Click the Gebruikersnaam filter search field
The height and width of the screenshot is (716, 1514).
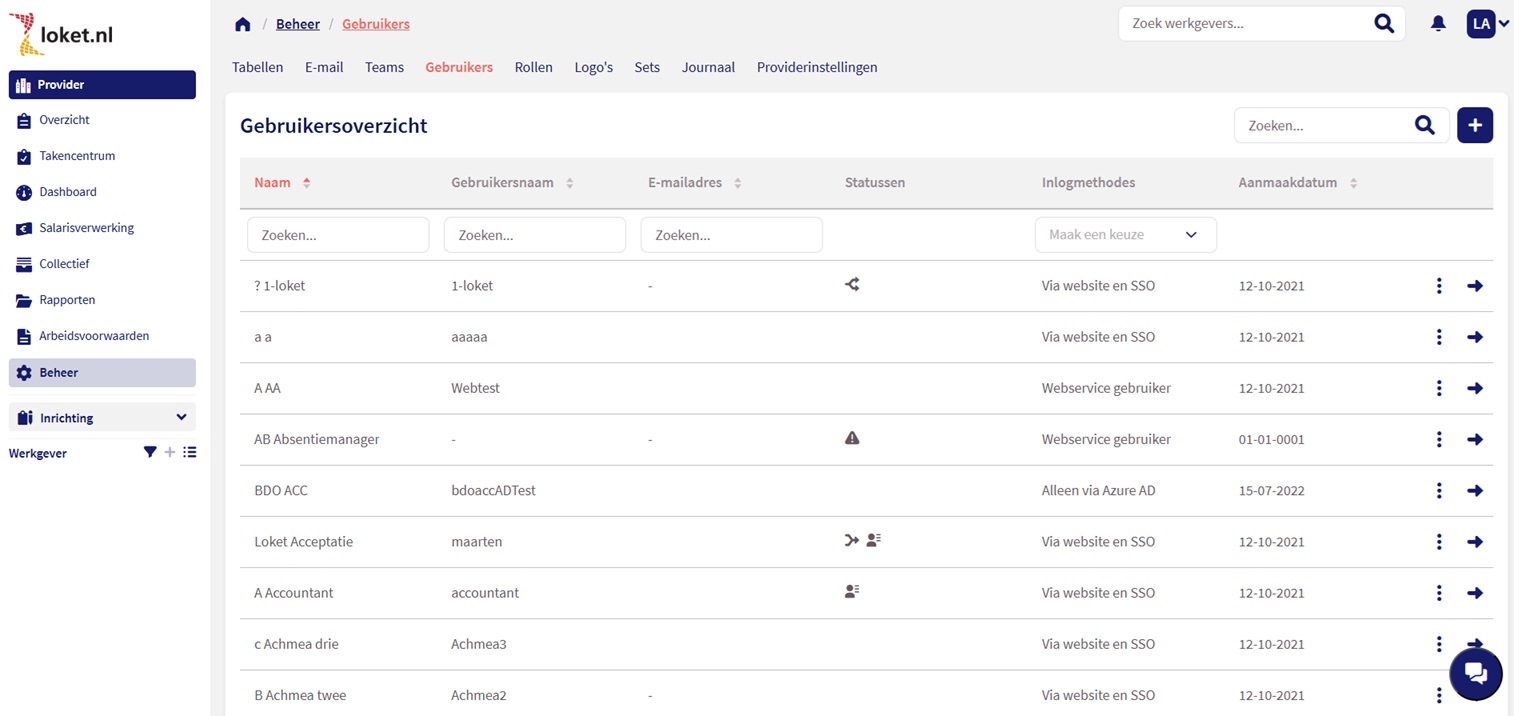(534, 235)
